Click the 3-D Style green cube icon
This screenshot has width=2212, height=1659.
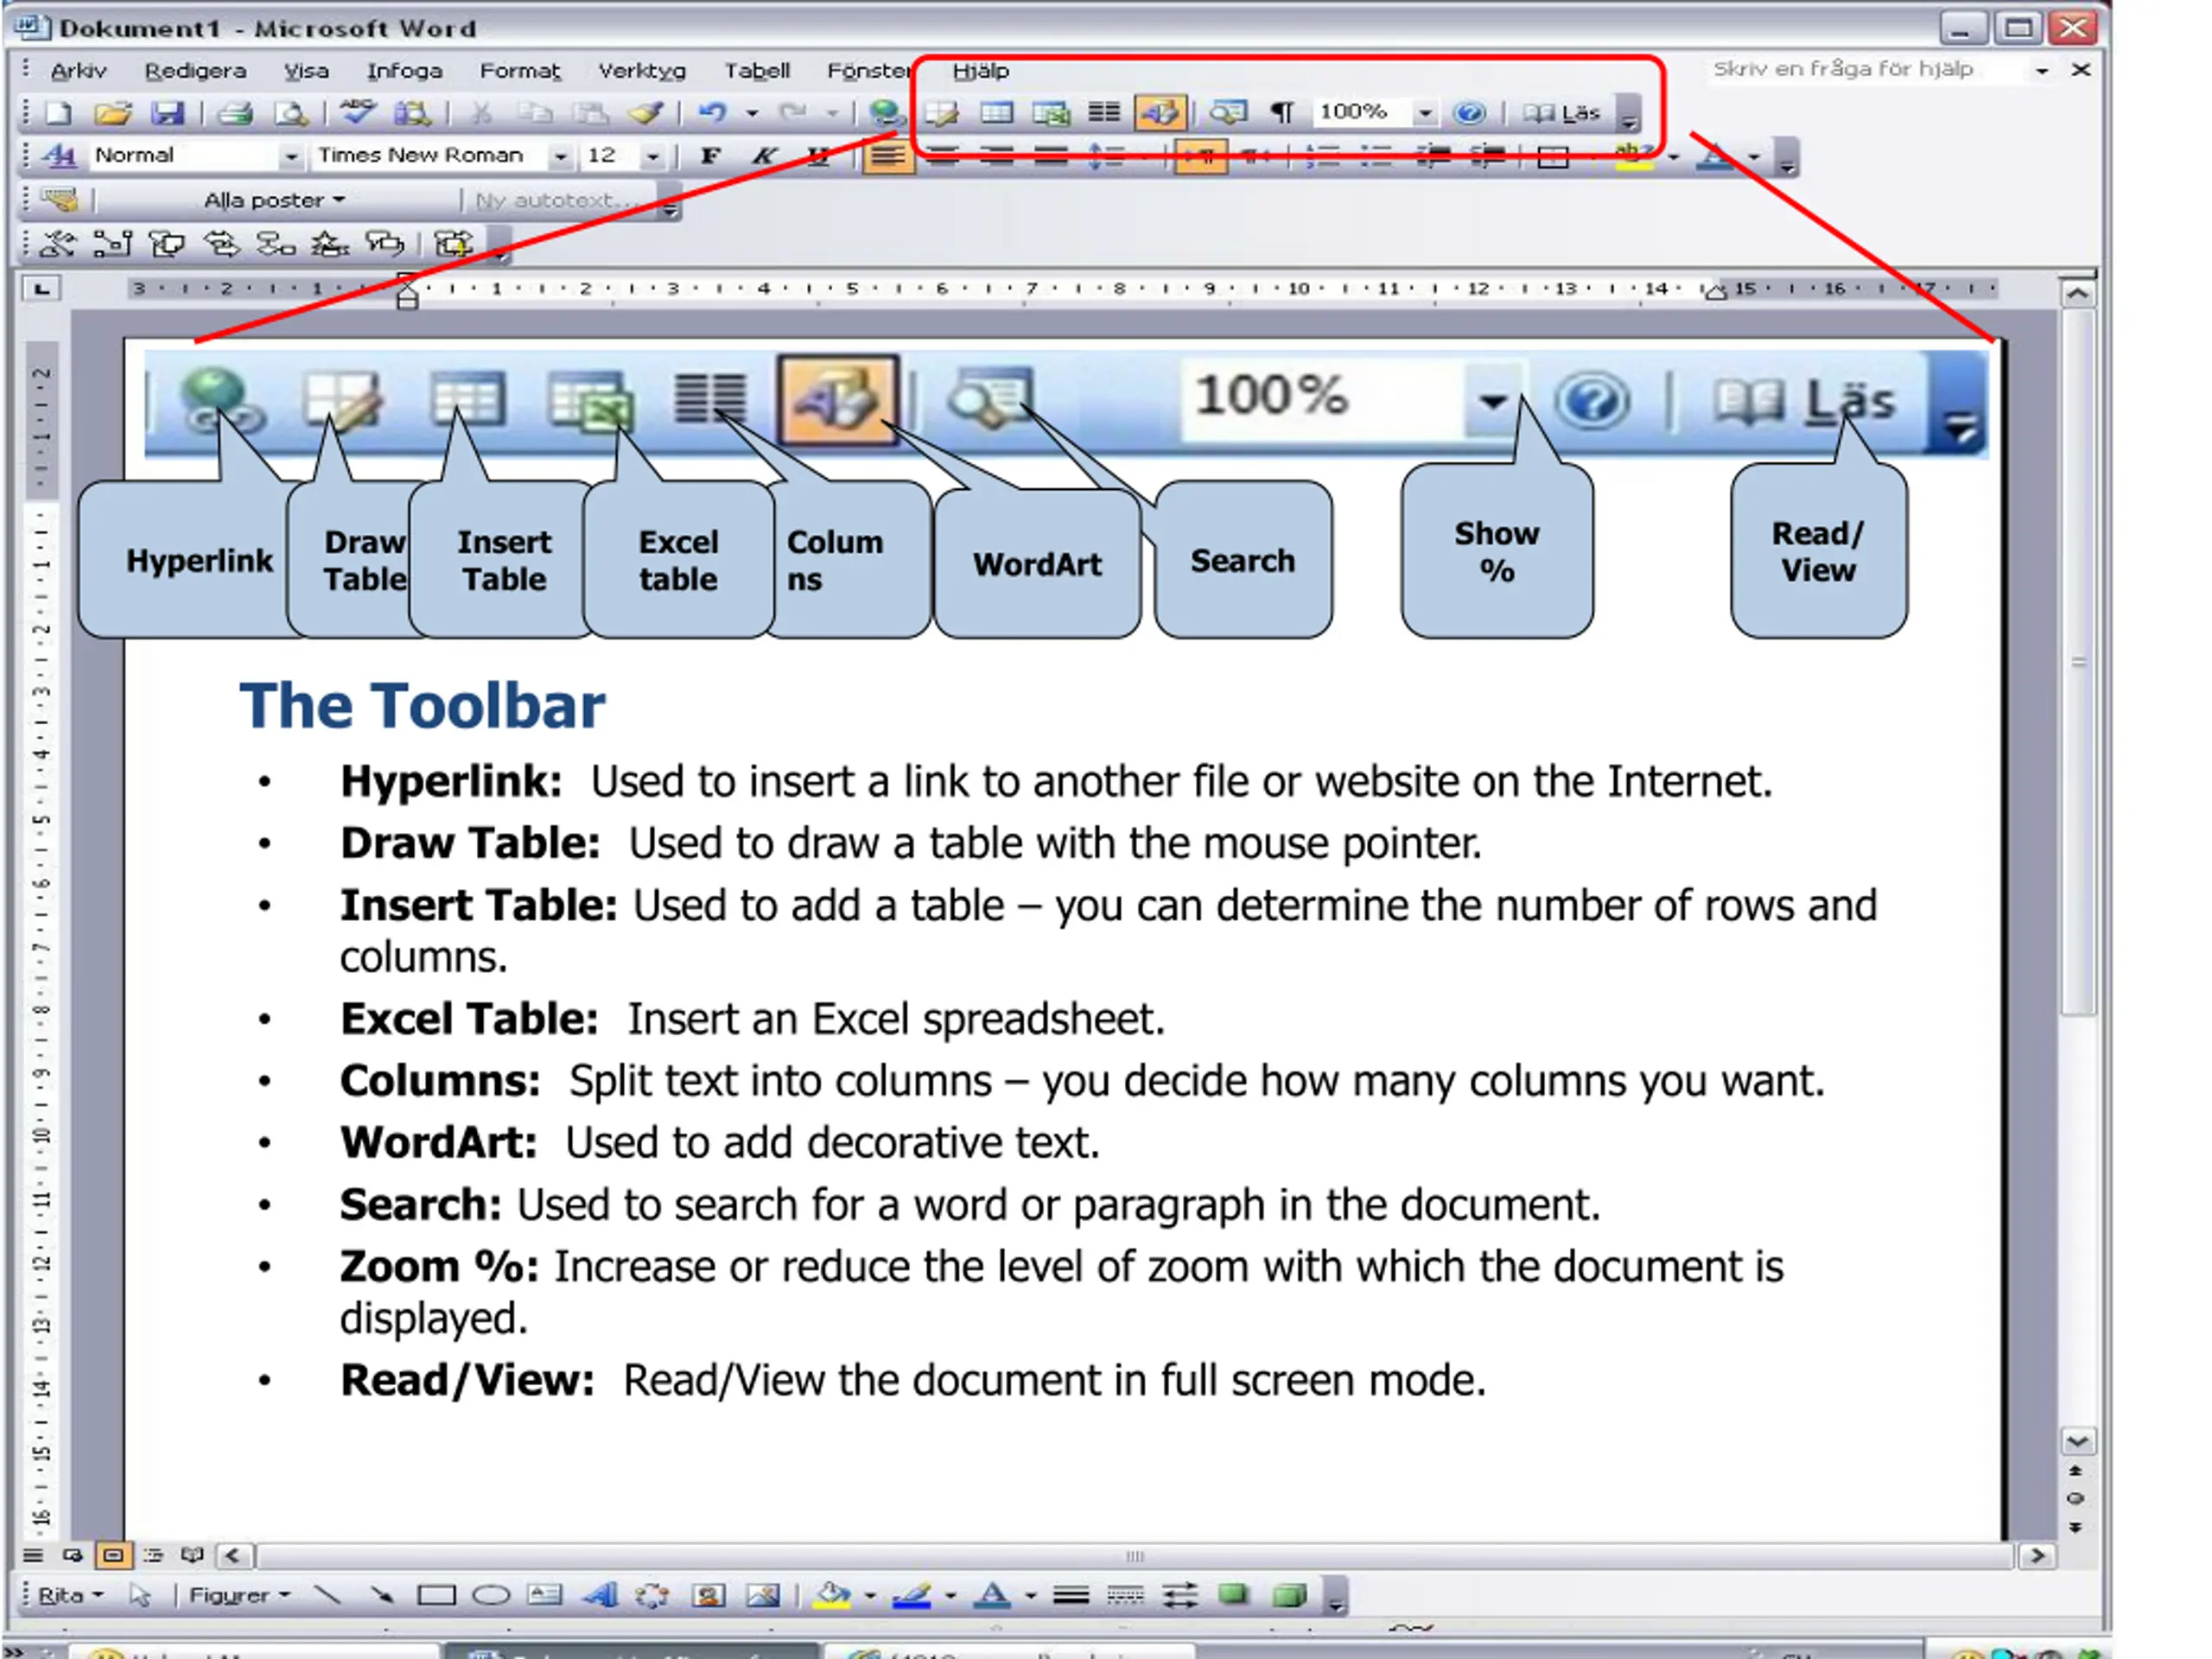(x=1290, y=1595)
